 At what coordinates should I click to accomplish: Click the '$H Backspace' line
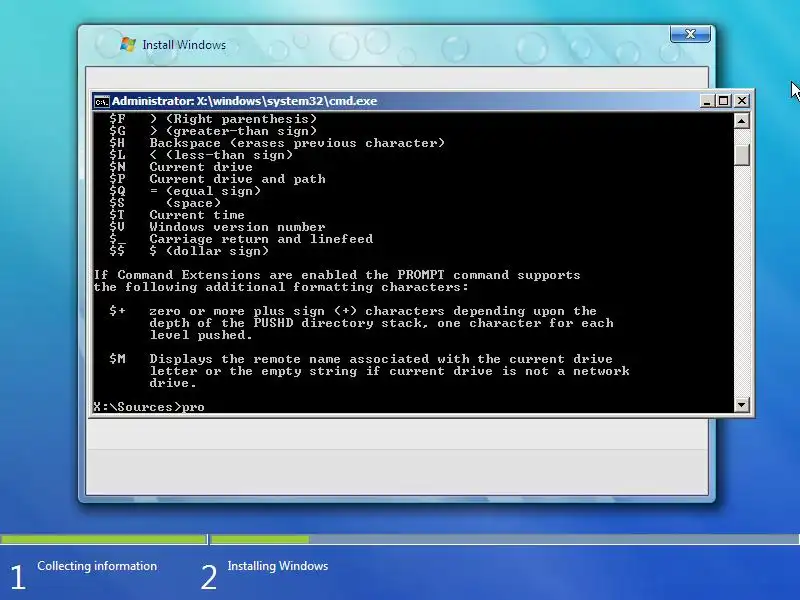click(277, 143)
